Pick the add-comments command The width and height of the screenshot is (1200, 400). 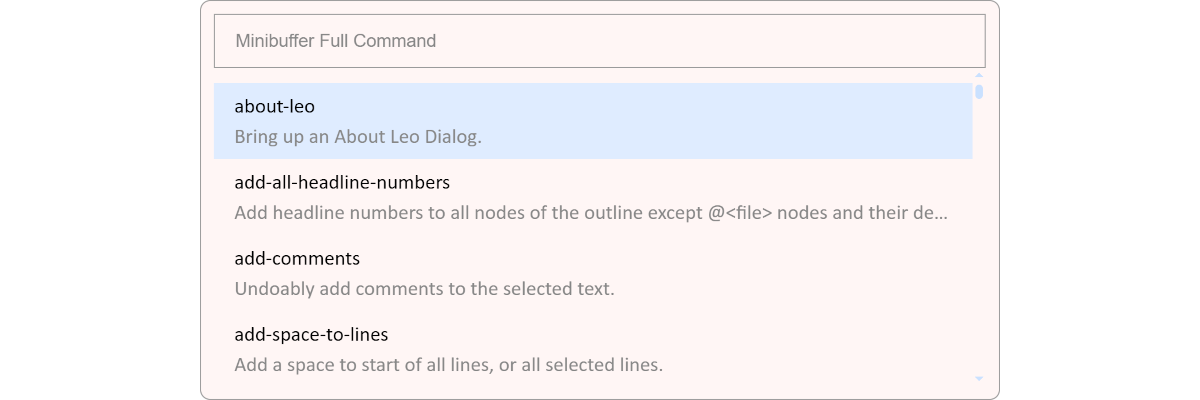tap(593, 273)
